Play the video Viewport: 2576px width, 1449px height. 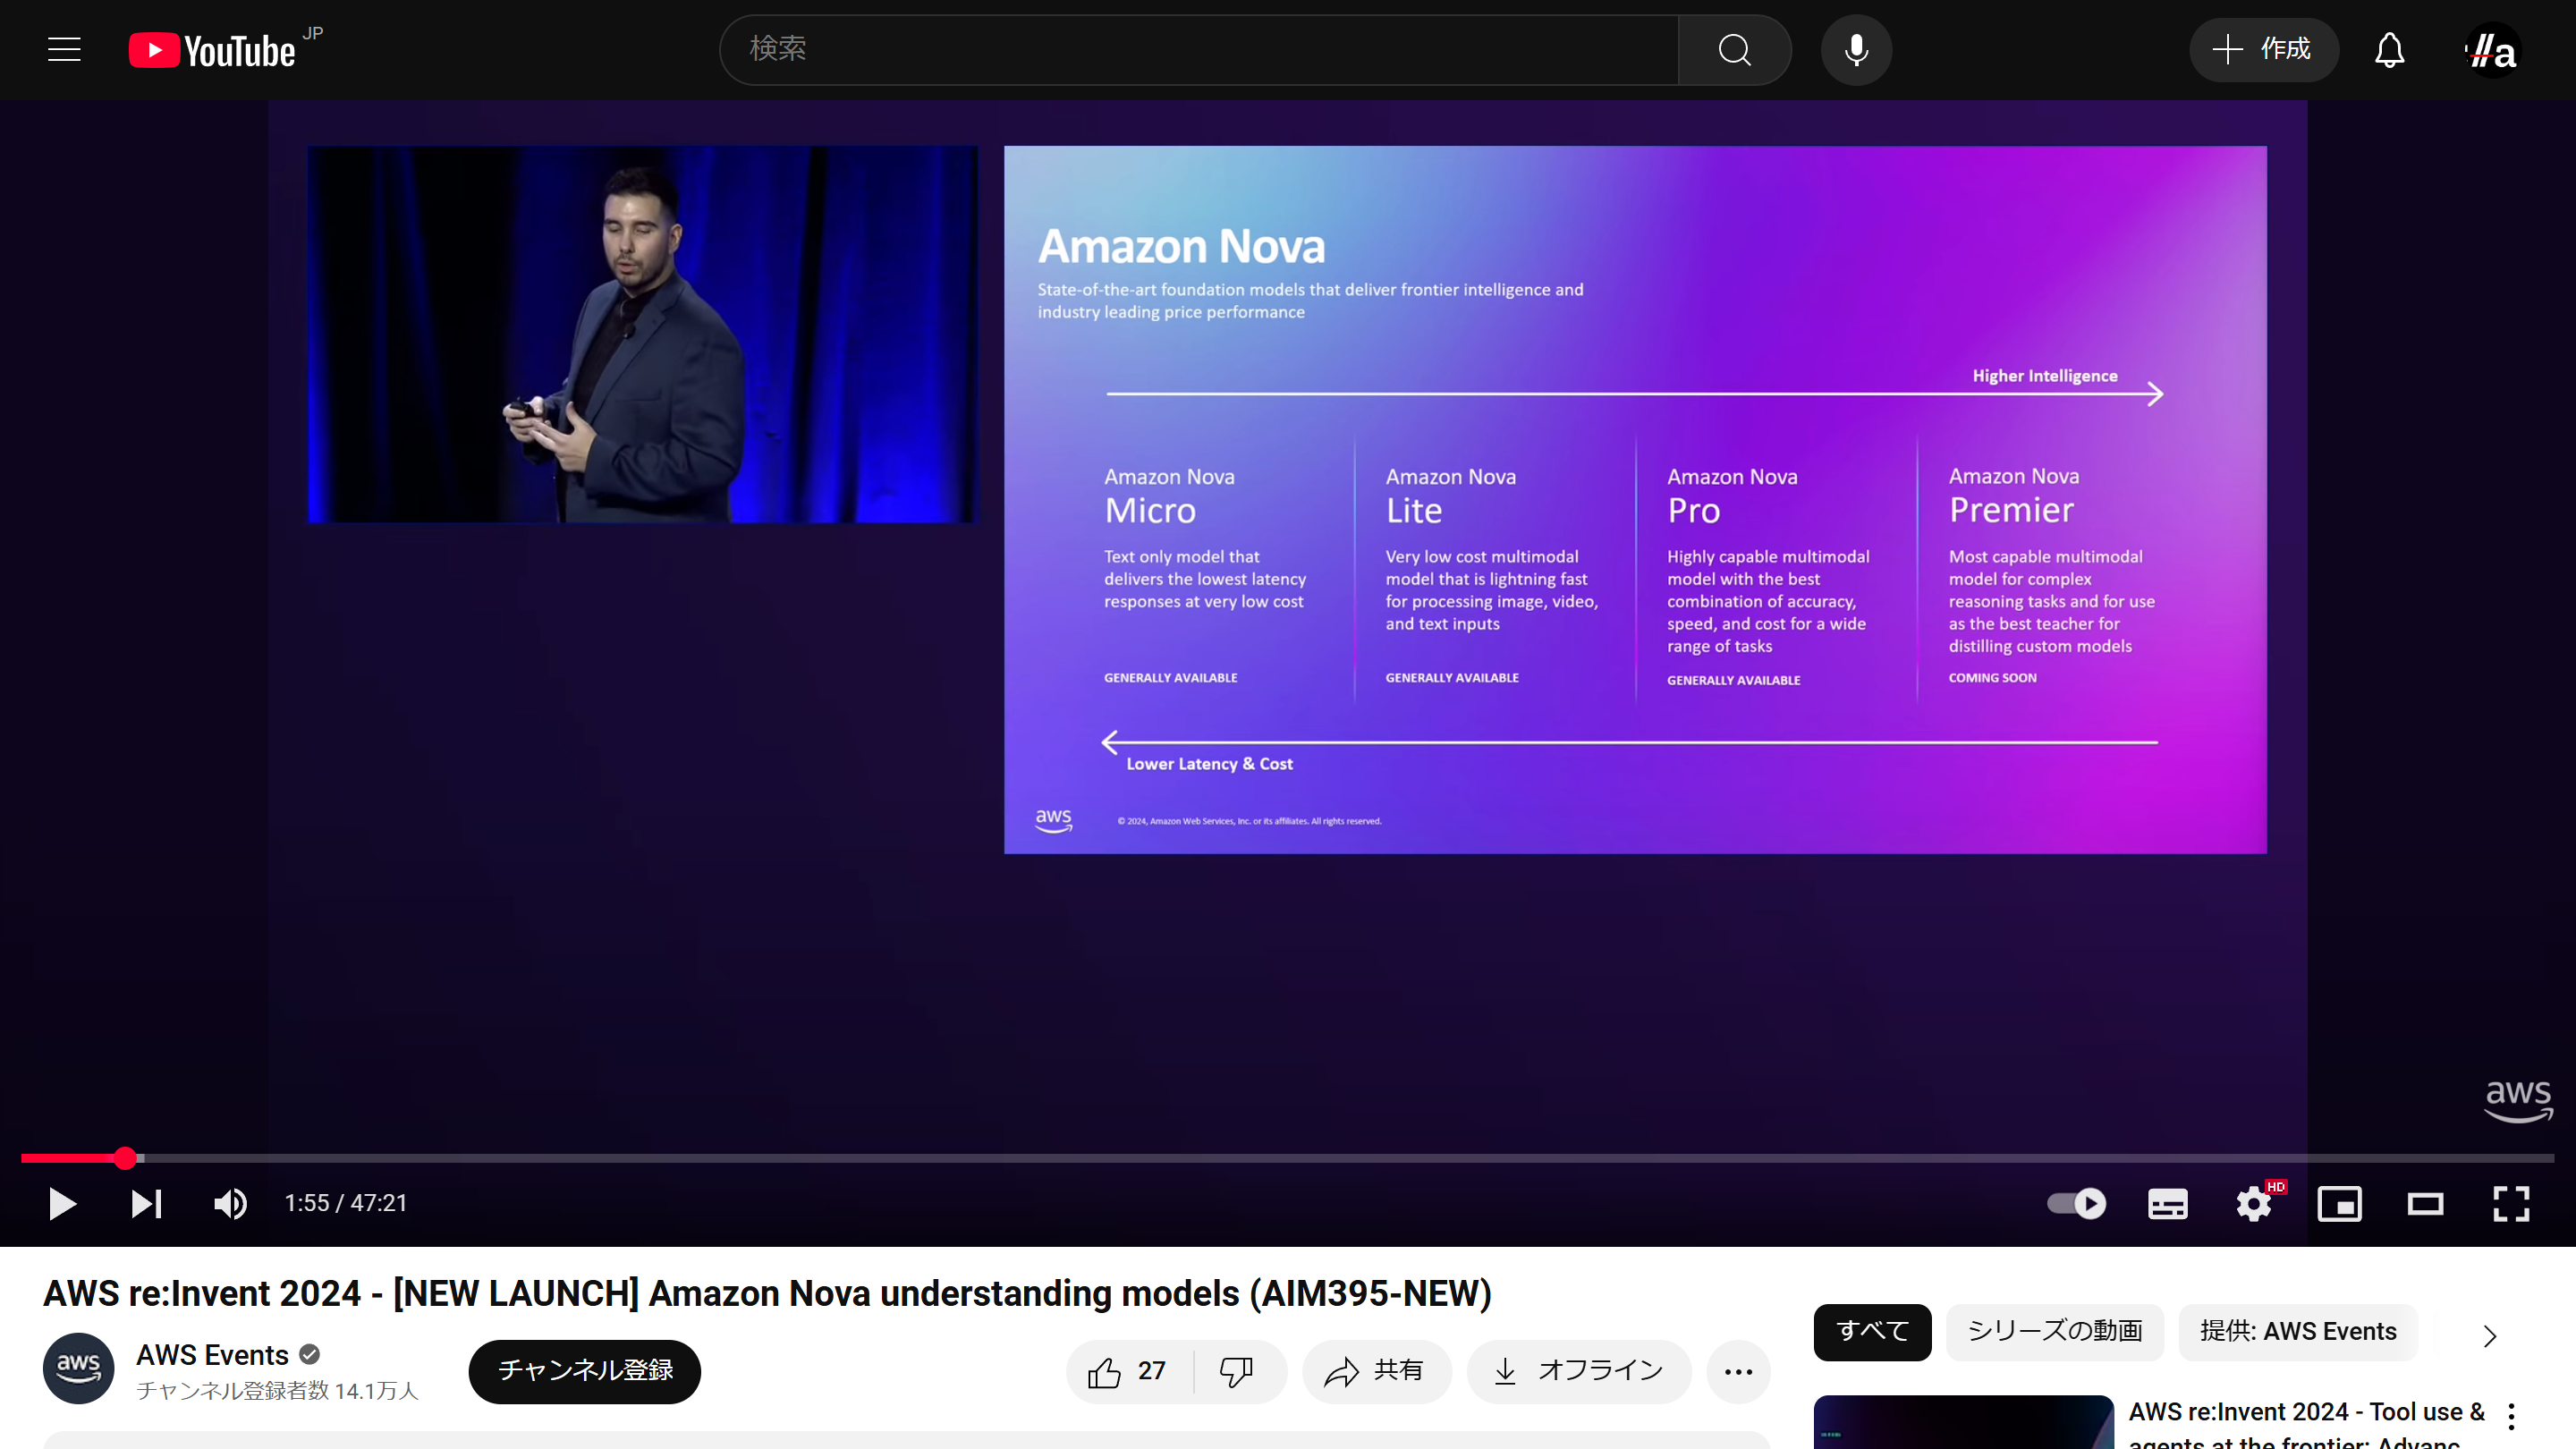pos(62,1203)
